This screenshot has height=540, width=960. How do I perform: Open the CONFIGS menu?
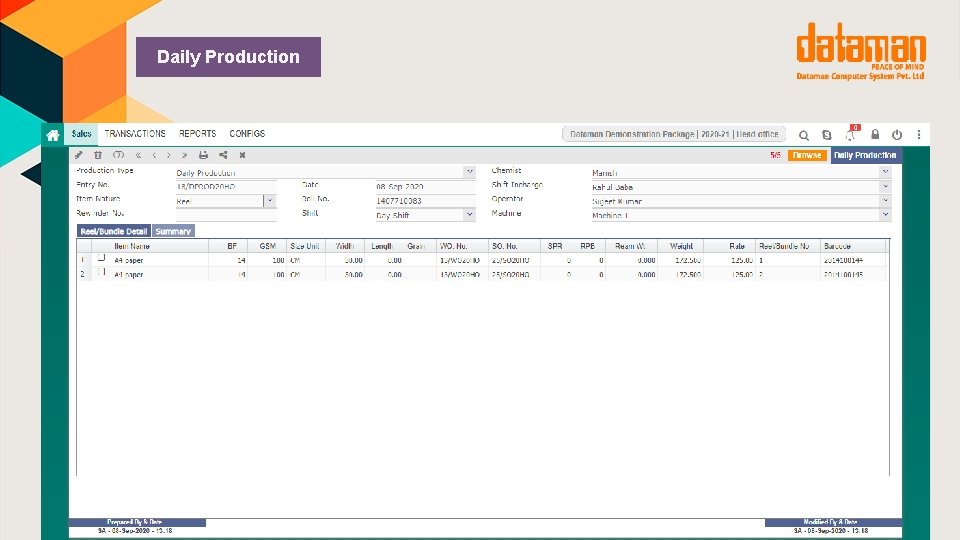tap(247, 134)
